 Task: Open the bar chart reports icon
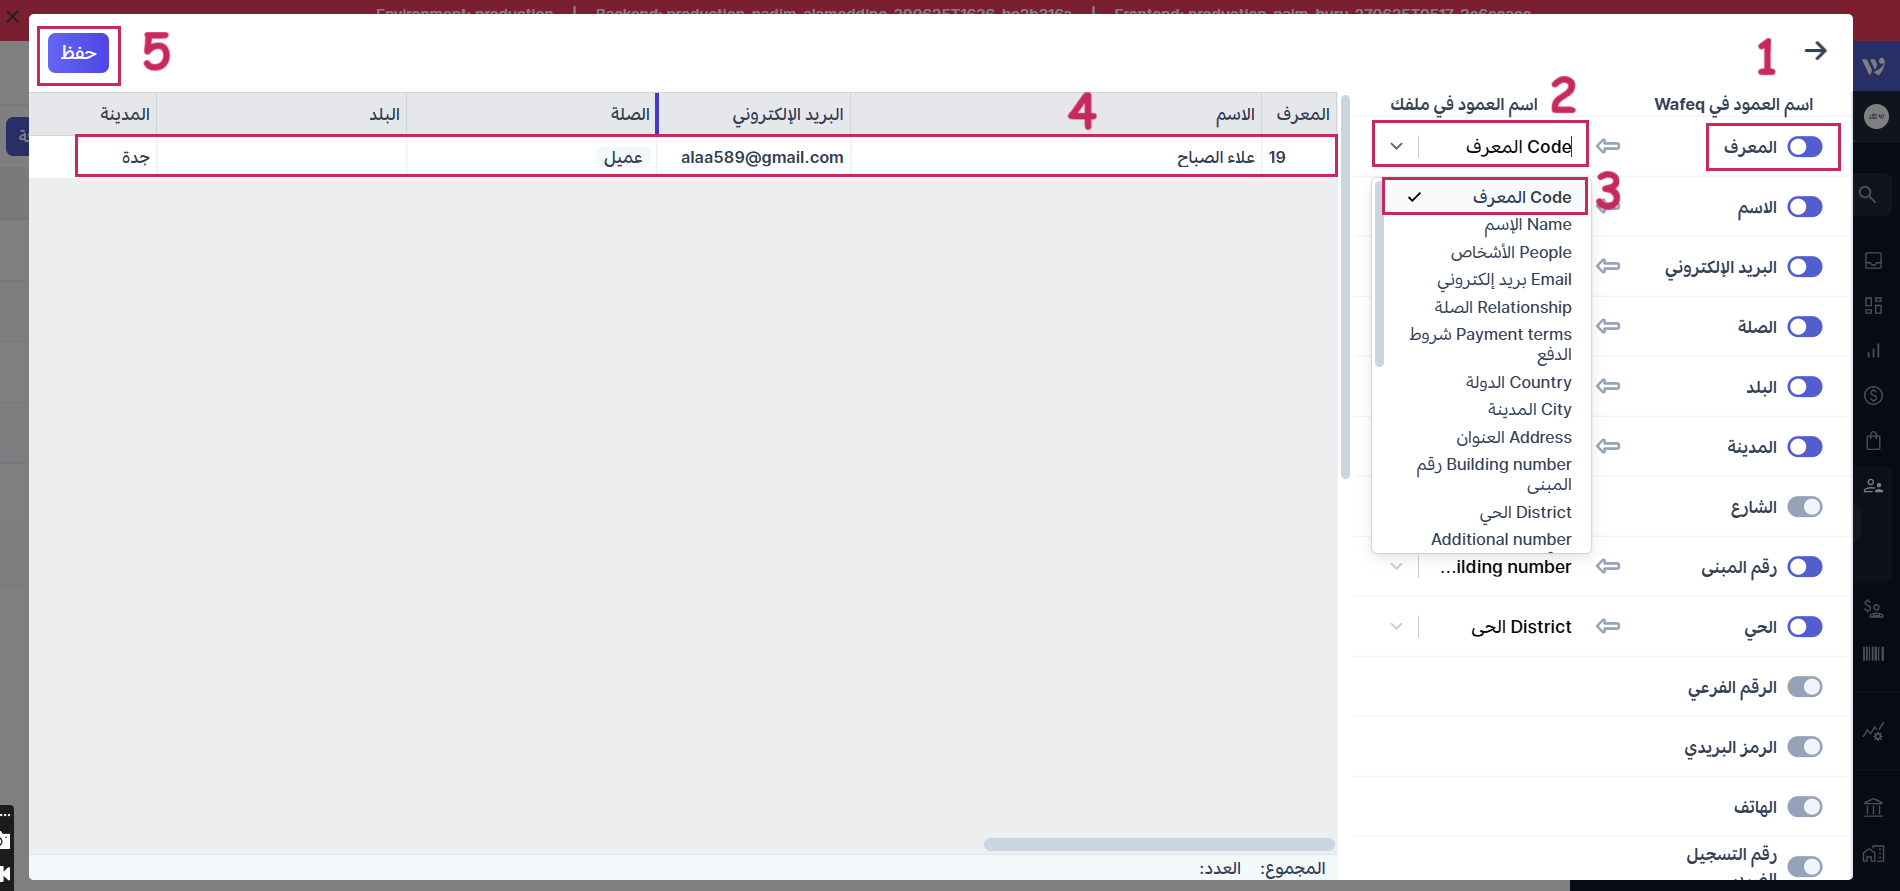[1873, 351]
